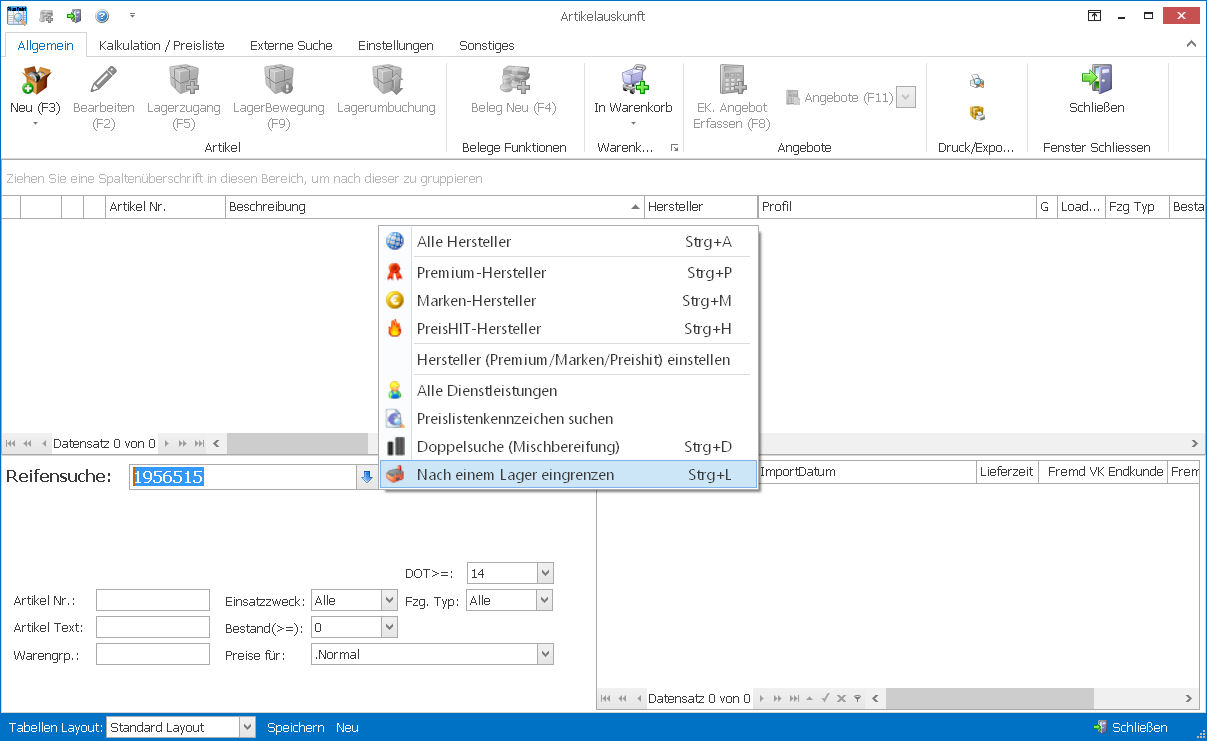The width and height of the screenshot is (1207, 741).
Task: Click the export icon below the printer
Action: coord(977,113)
